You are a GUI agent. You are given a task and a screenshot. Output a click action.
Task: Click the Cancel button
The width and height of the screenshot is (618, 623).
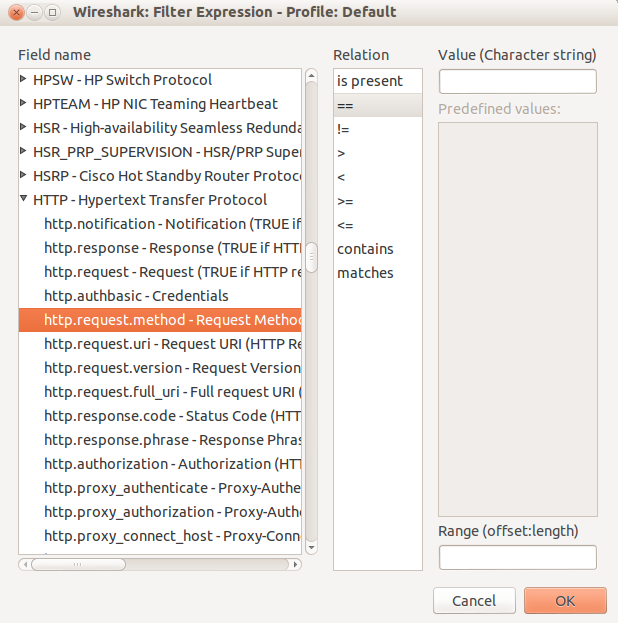coord(474,600)
